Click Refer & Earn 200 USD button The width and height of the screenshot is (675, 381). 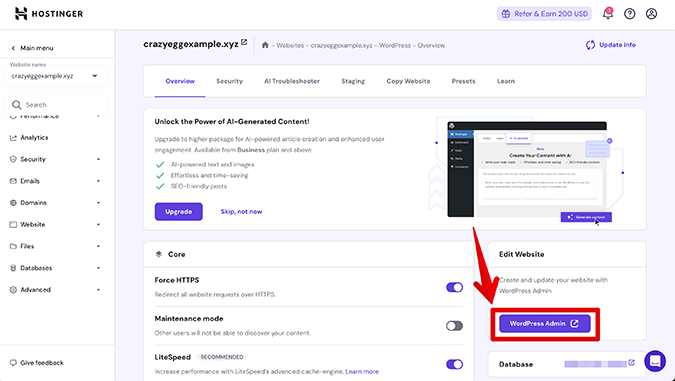click(x=544, y=14)
